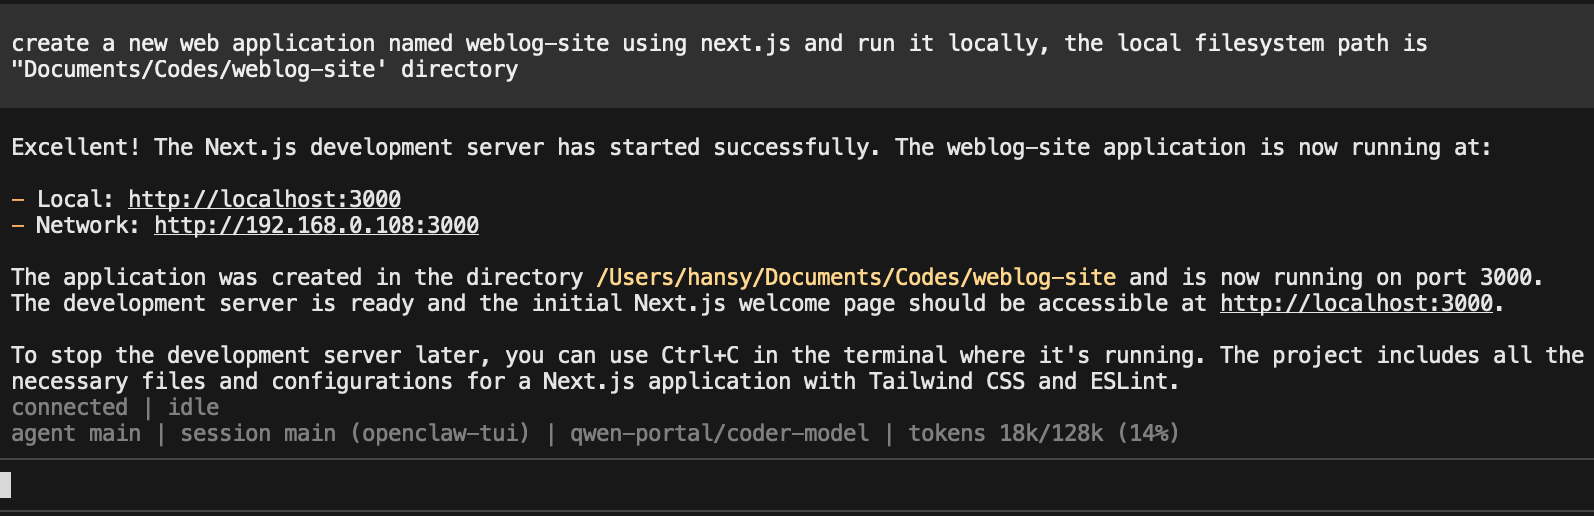Click localhost link in the welcome page sentence

[1356, 303]
